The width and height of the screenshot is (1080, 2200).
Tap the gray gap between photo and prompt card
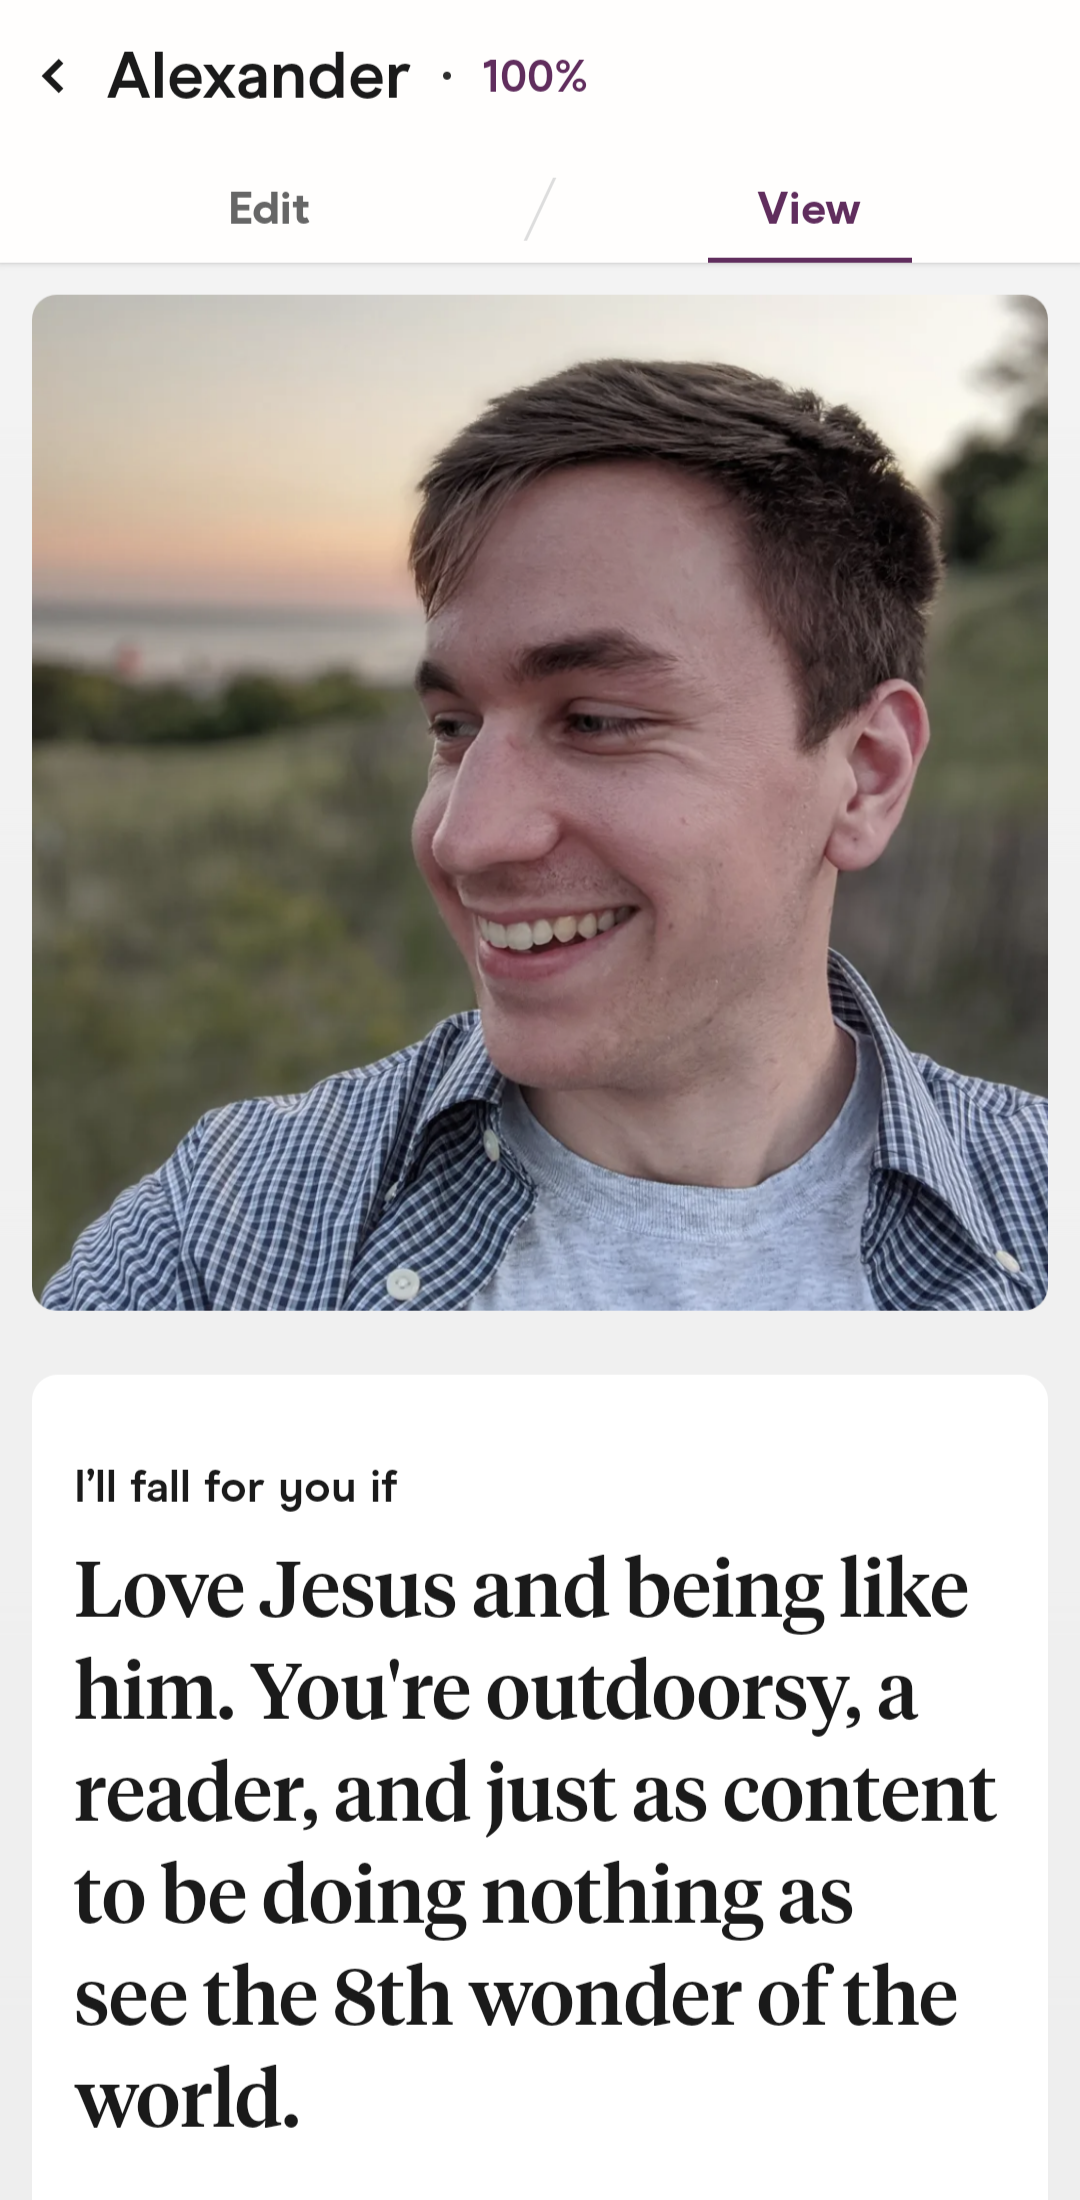540,1342
